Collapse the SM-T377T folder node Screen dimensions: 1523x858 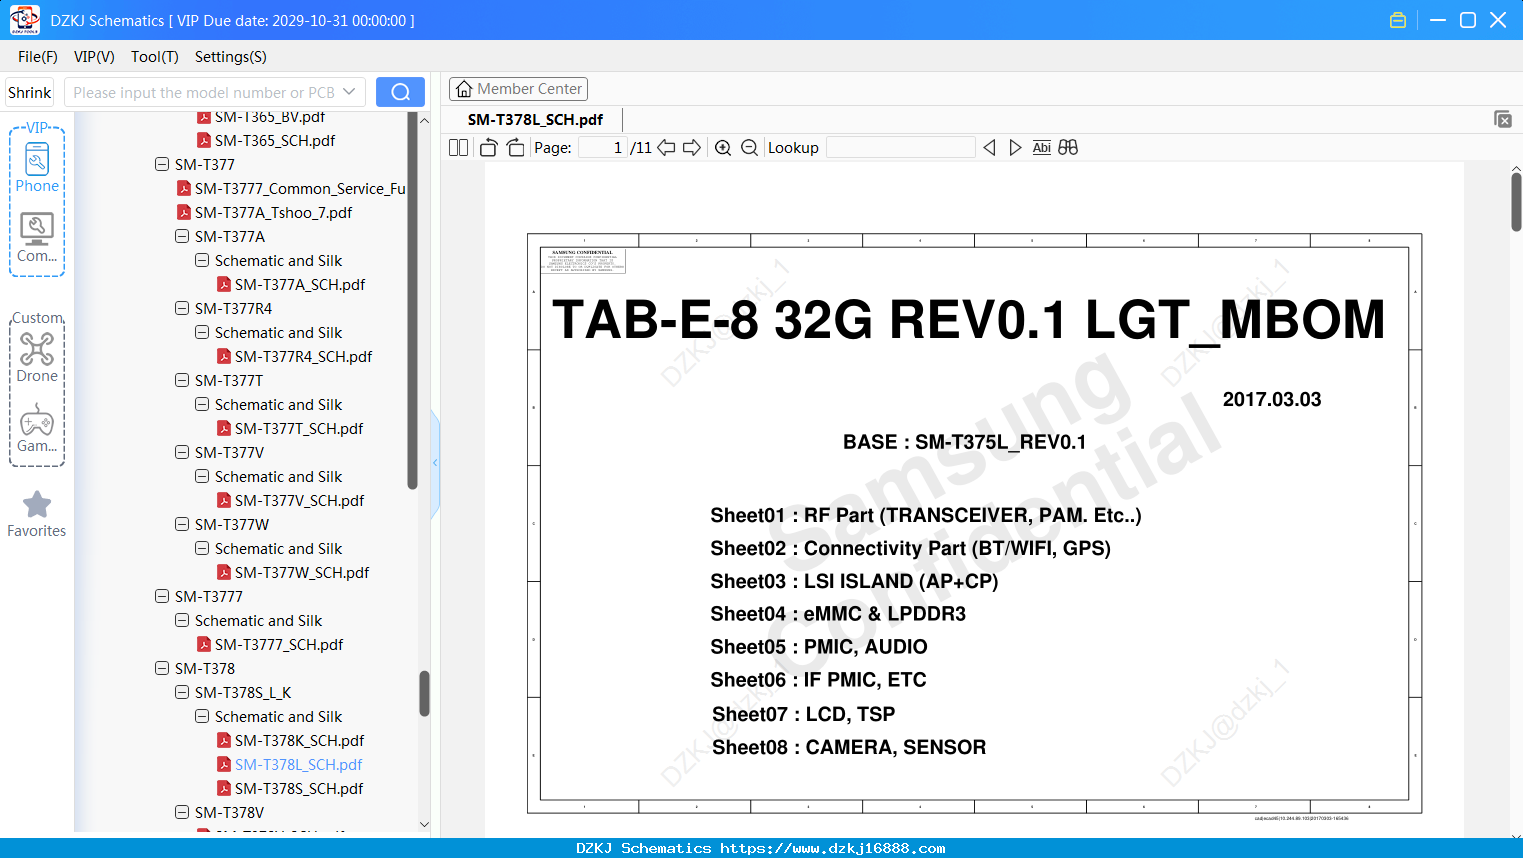pyautogui.click(x=182, y=380)
